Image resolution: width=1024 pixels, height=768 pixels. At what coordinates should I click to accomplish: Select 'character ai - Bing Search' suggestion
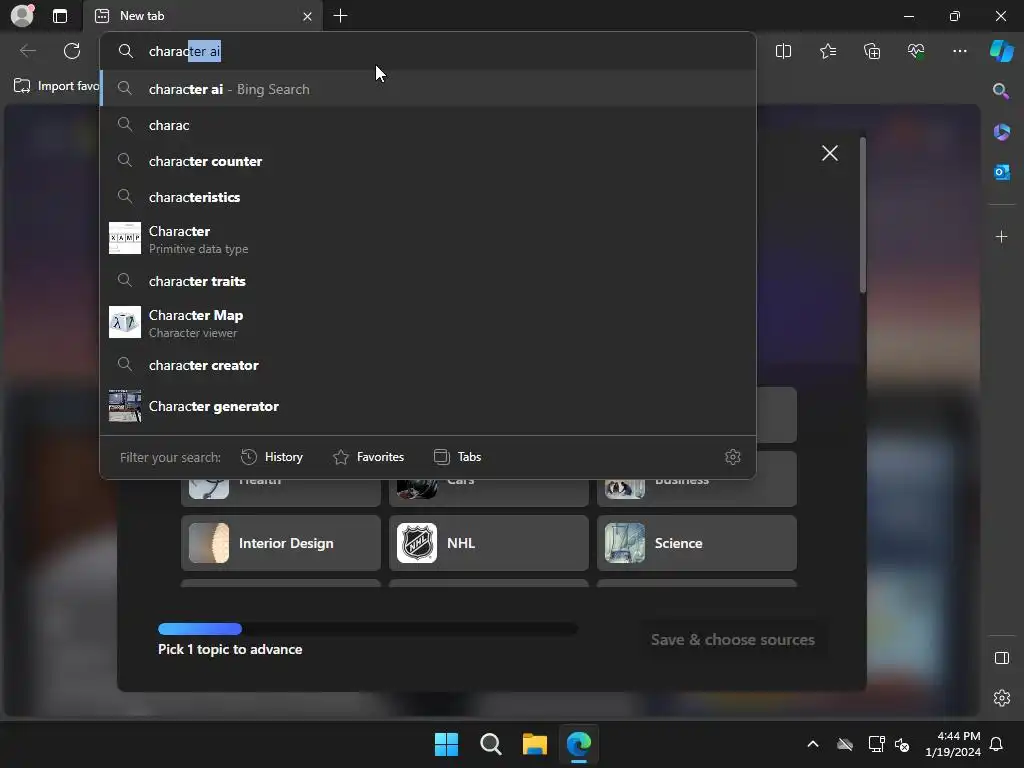pyautogui.click(x=428, y=89)
